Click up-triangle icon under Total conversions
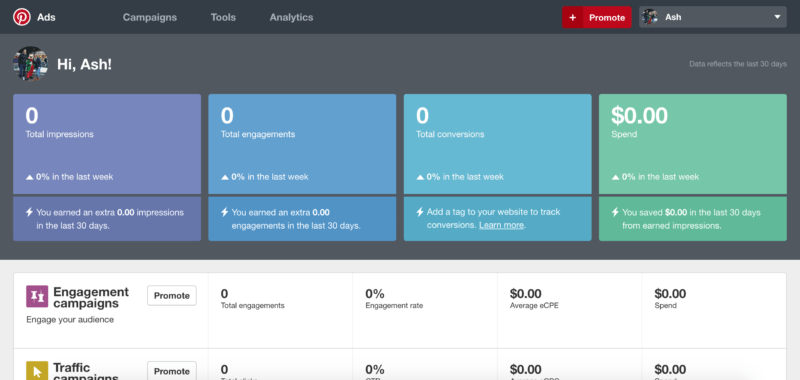 (420, 177)
